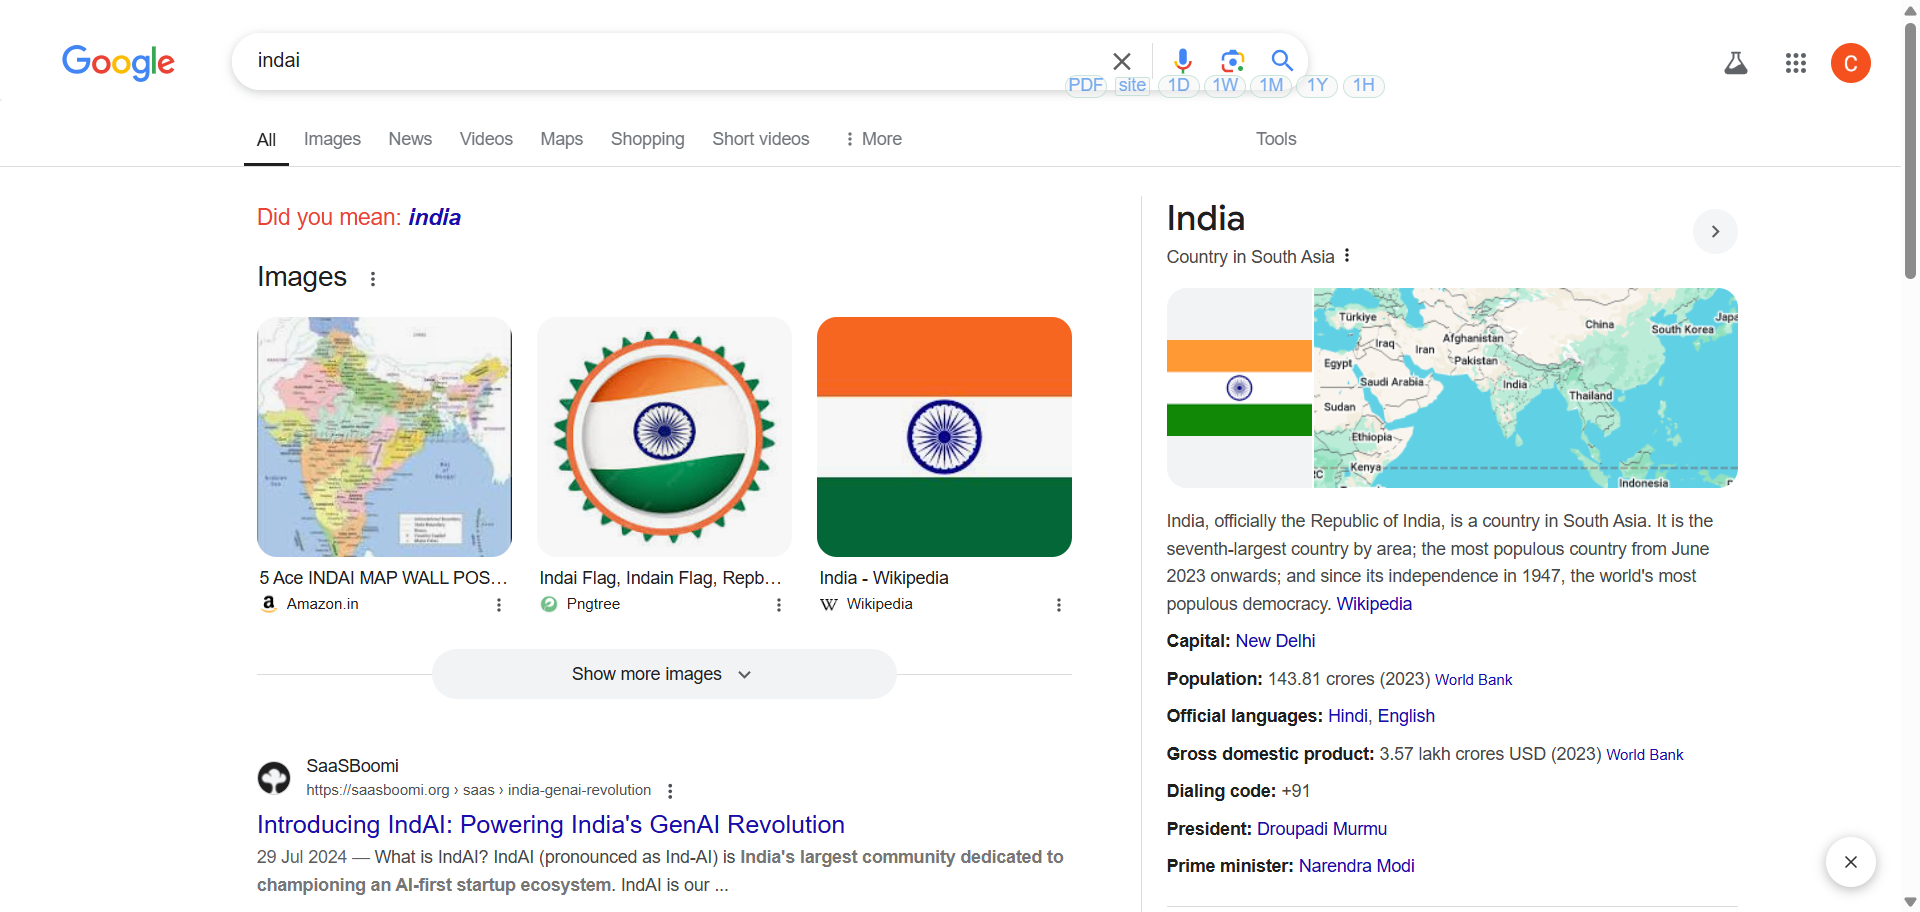Clear the search box with X icon
Screen dimensions: 1920x912
(1122, 61)
